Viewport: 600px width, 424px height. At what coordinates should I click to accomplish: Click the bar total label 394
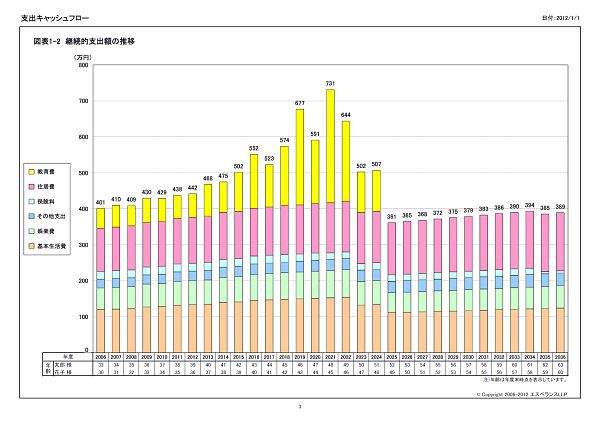coord(530,205)
